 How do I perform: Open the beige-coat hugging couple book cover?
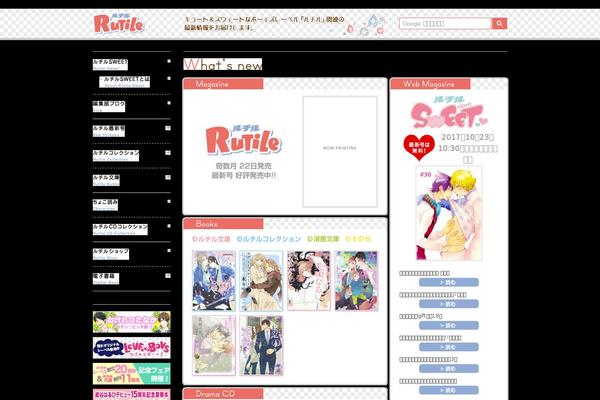[x=261, y=281]
